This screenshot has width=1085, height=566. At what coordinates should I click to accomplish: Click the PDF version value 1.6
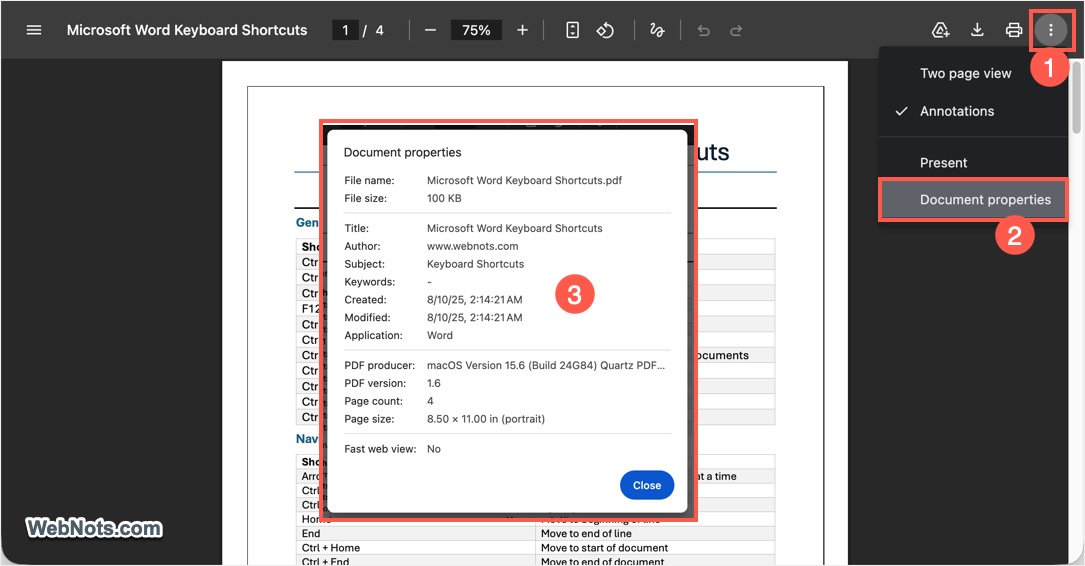click(x=433, y=383)
